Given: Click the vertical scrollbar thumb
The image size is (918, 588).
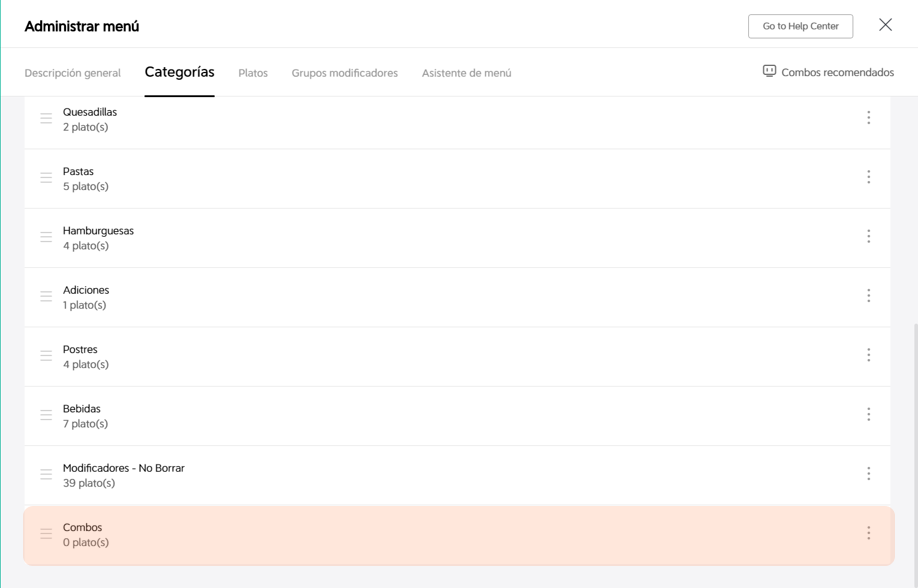Looking at the screenshot, I should [915, 454].
